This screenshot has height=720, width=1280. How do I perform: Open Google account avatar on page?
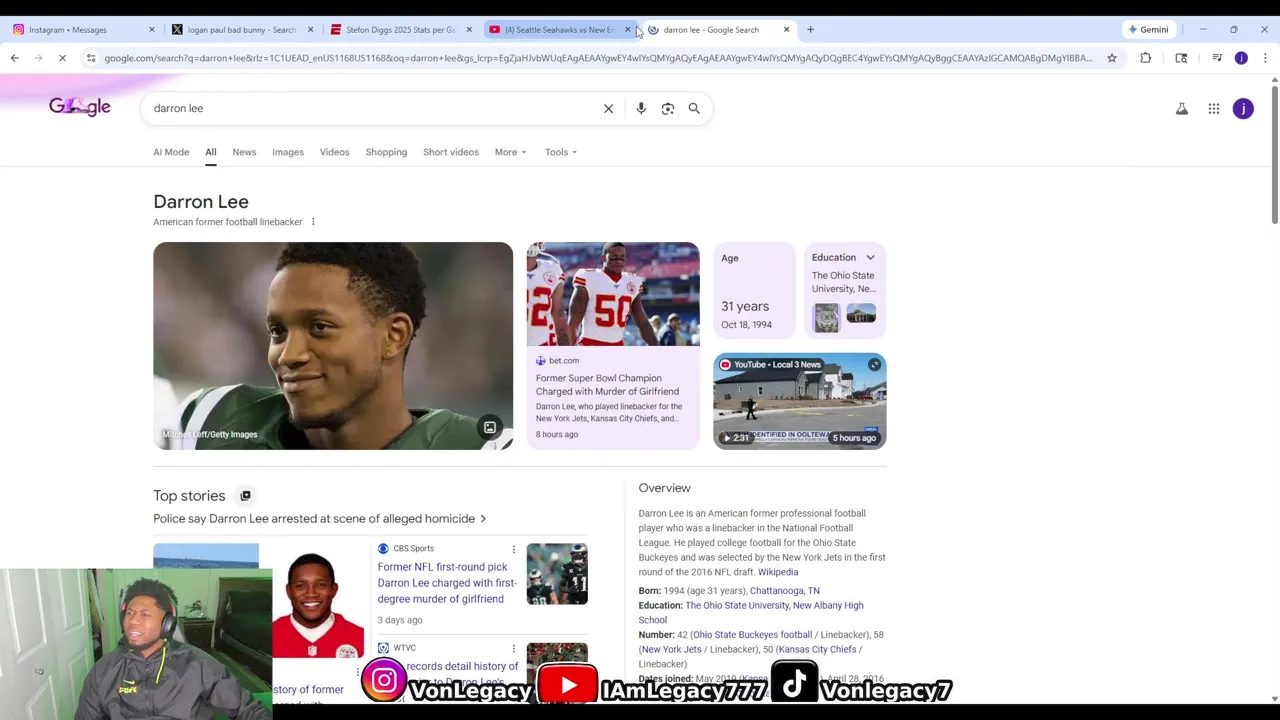tap(1243, 109)
